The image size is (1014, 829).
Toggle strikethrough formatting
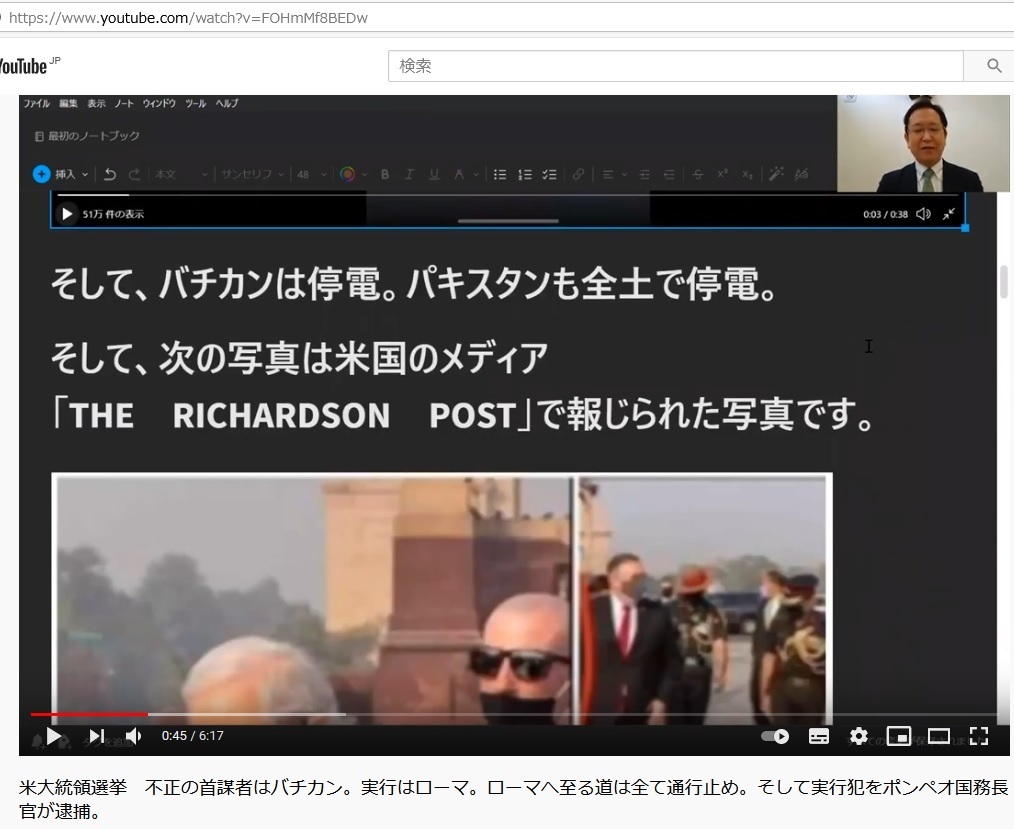pos(698,174)
